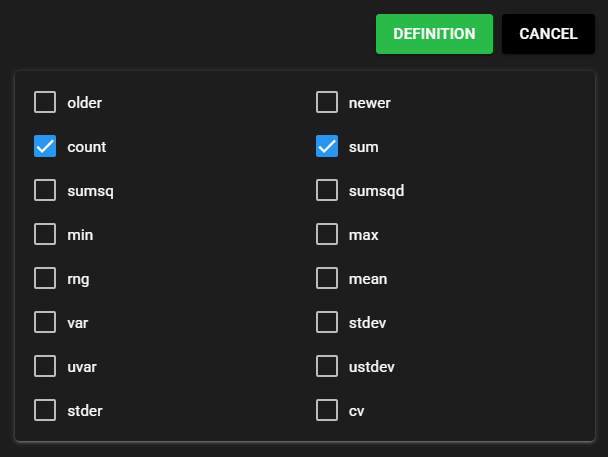Click the mean label text
The image size is (608, 457).
368,278
